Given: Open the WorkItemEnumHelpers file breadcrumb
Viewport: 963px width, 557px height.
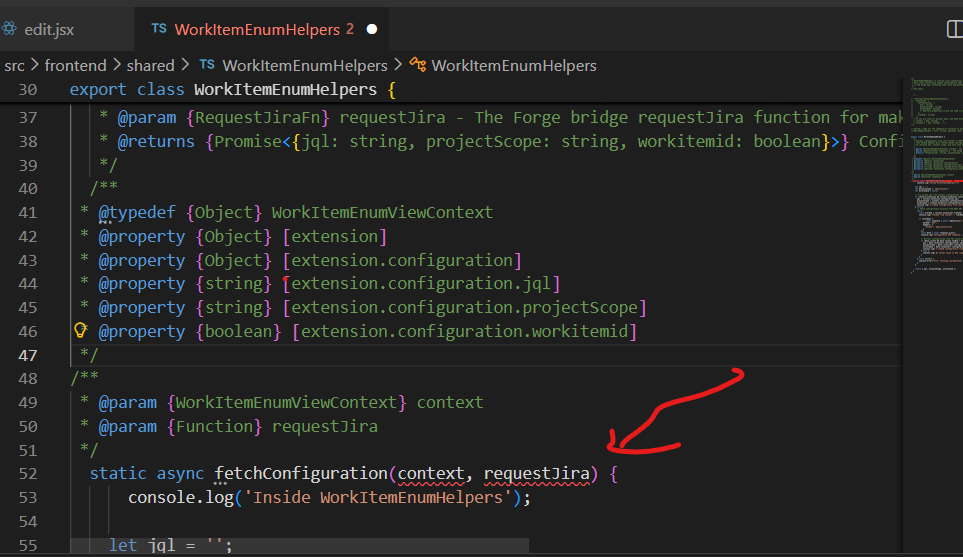Looking at the screenshot, I should [x=305, y=66].
